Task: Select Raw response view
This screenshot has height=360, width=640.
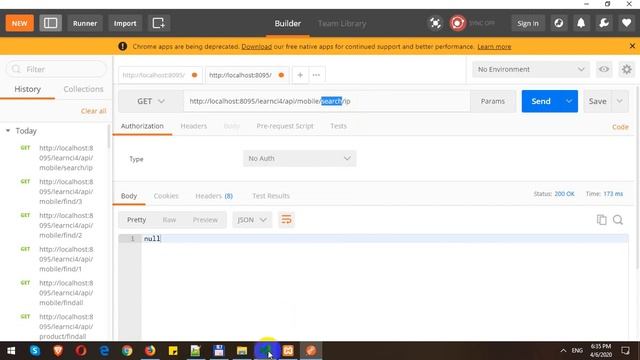Action: [x=169, y=220]
